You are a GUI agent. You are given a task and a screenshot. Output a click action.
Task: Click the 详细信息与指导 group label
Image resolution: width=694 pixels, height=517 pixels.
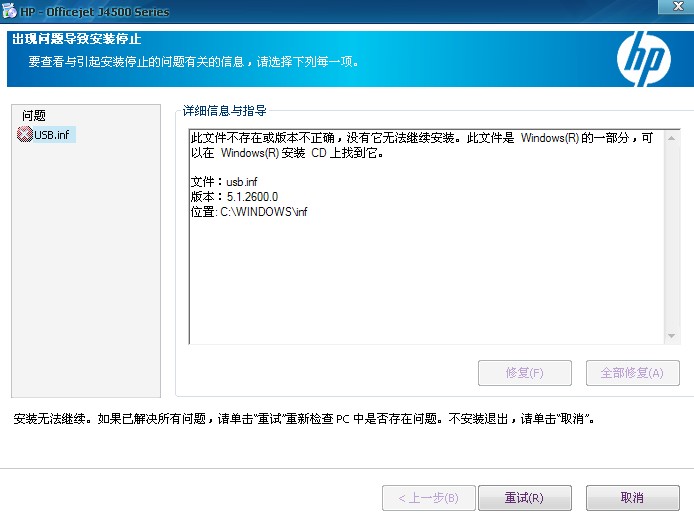(224, 110)
